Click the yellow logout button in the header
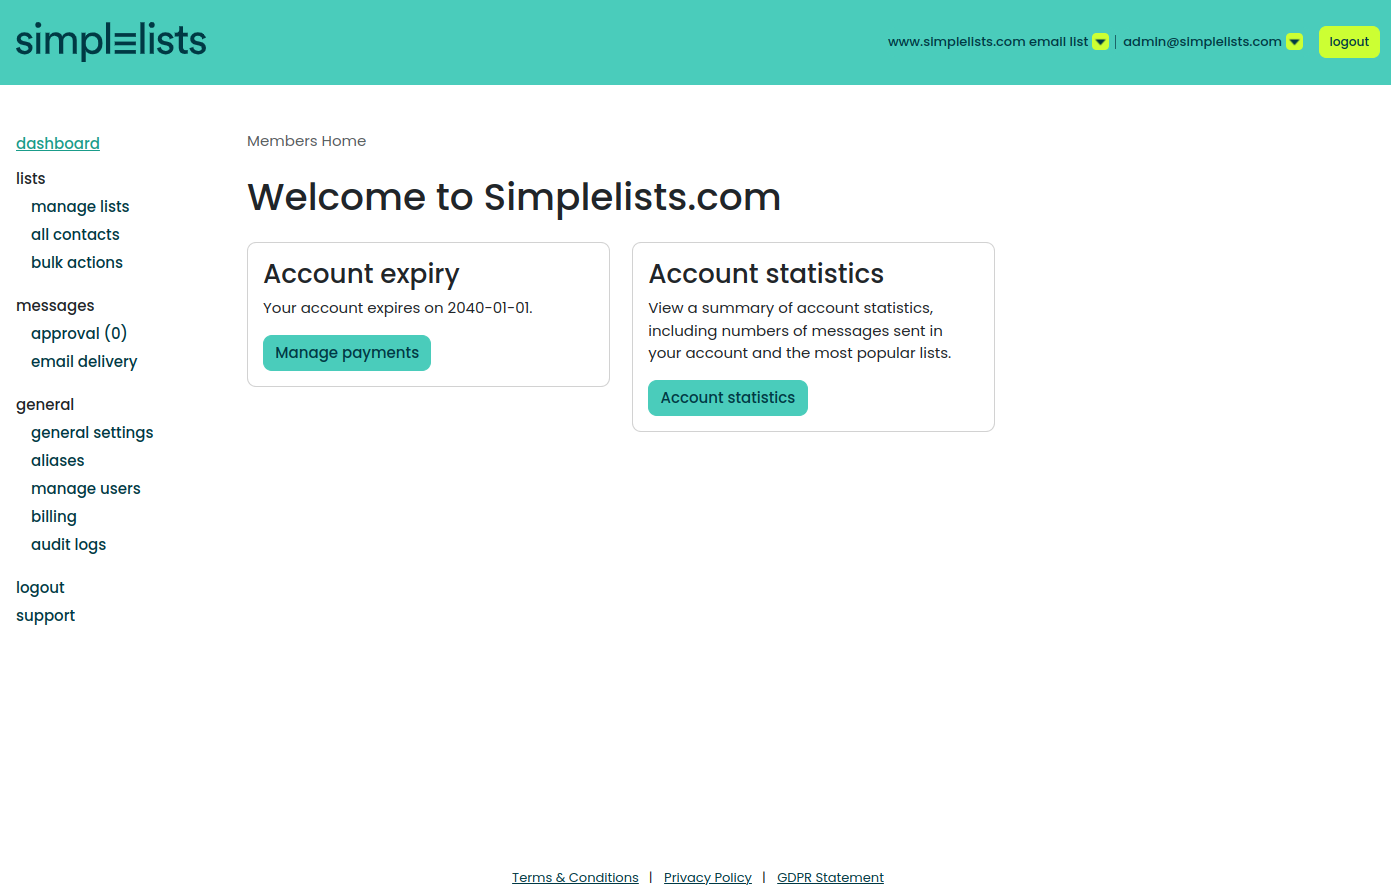 coord(1349,42)
